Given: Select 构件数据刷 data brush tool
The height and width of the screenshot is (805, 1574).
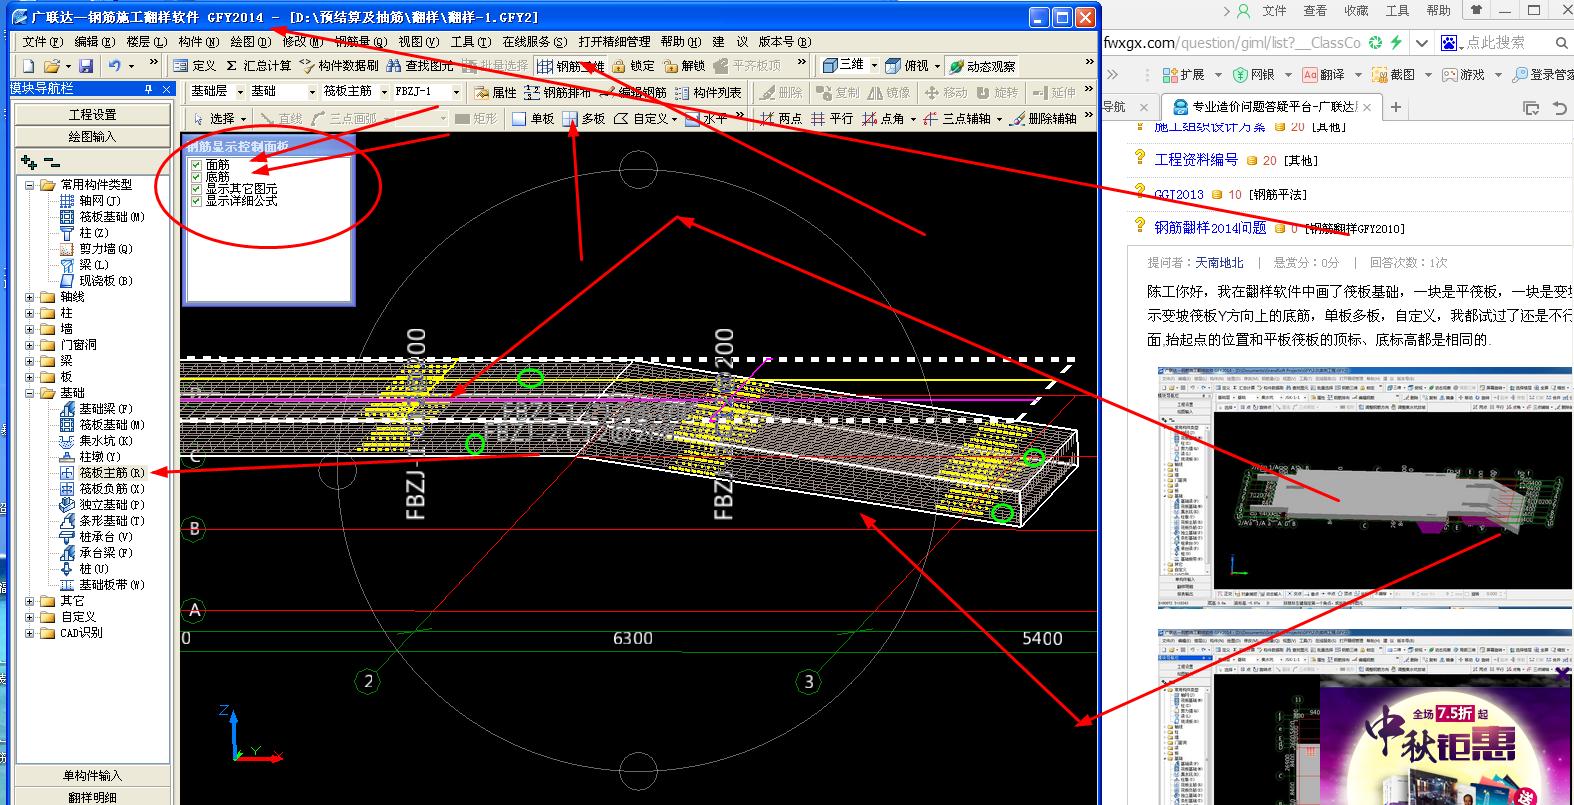Looking at the screenshot, I should 339,66.
